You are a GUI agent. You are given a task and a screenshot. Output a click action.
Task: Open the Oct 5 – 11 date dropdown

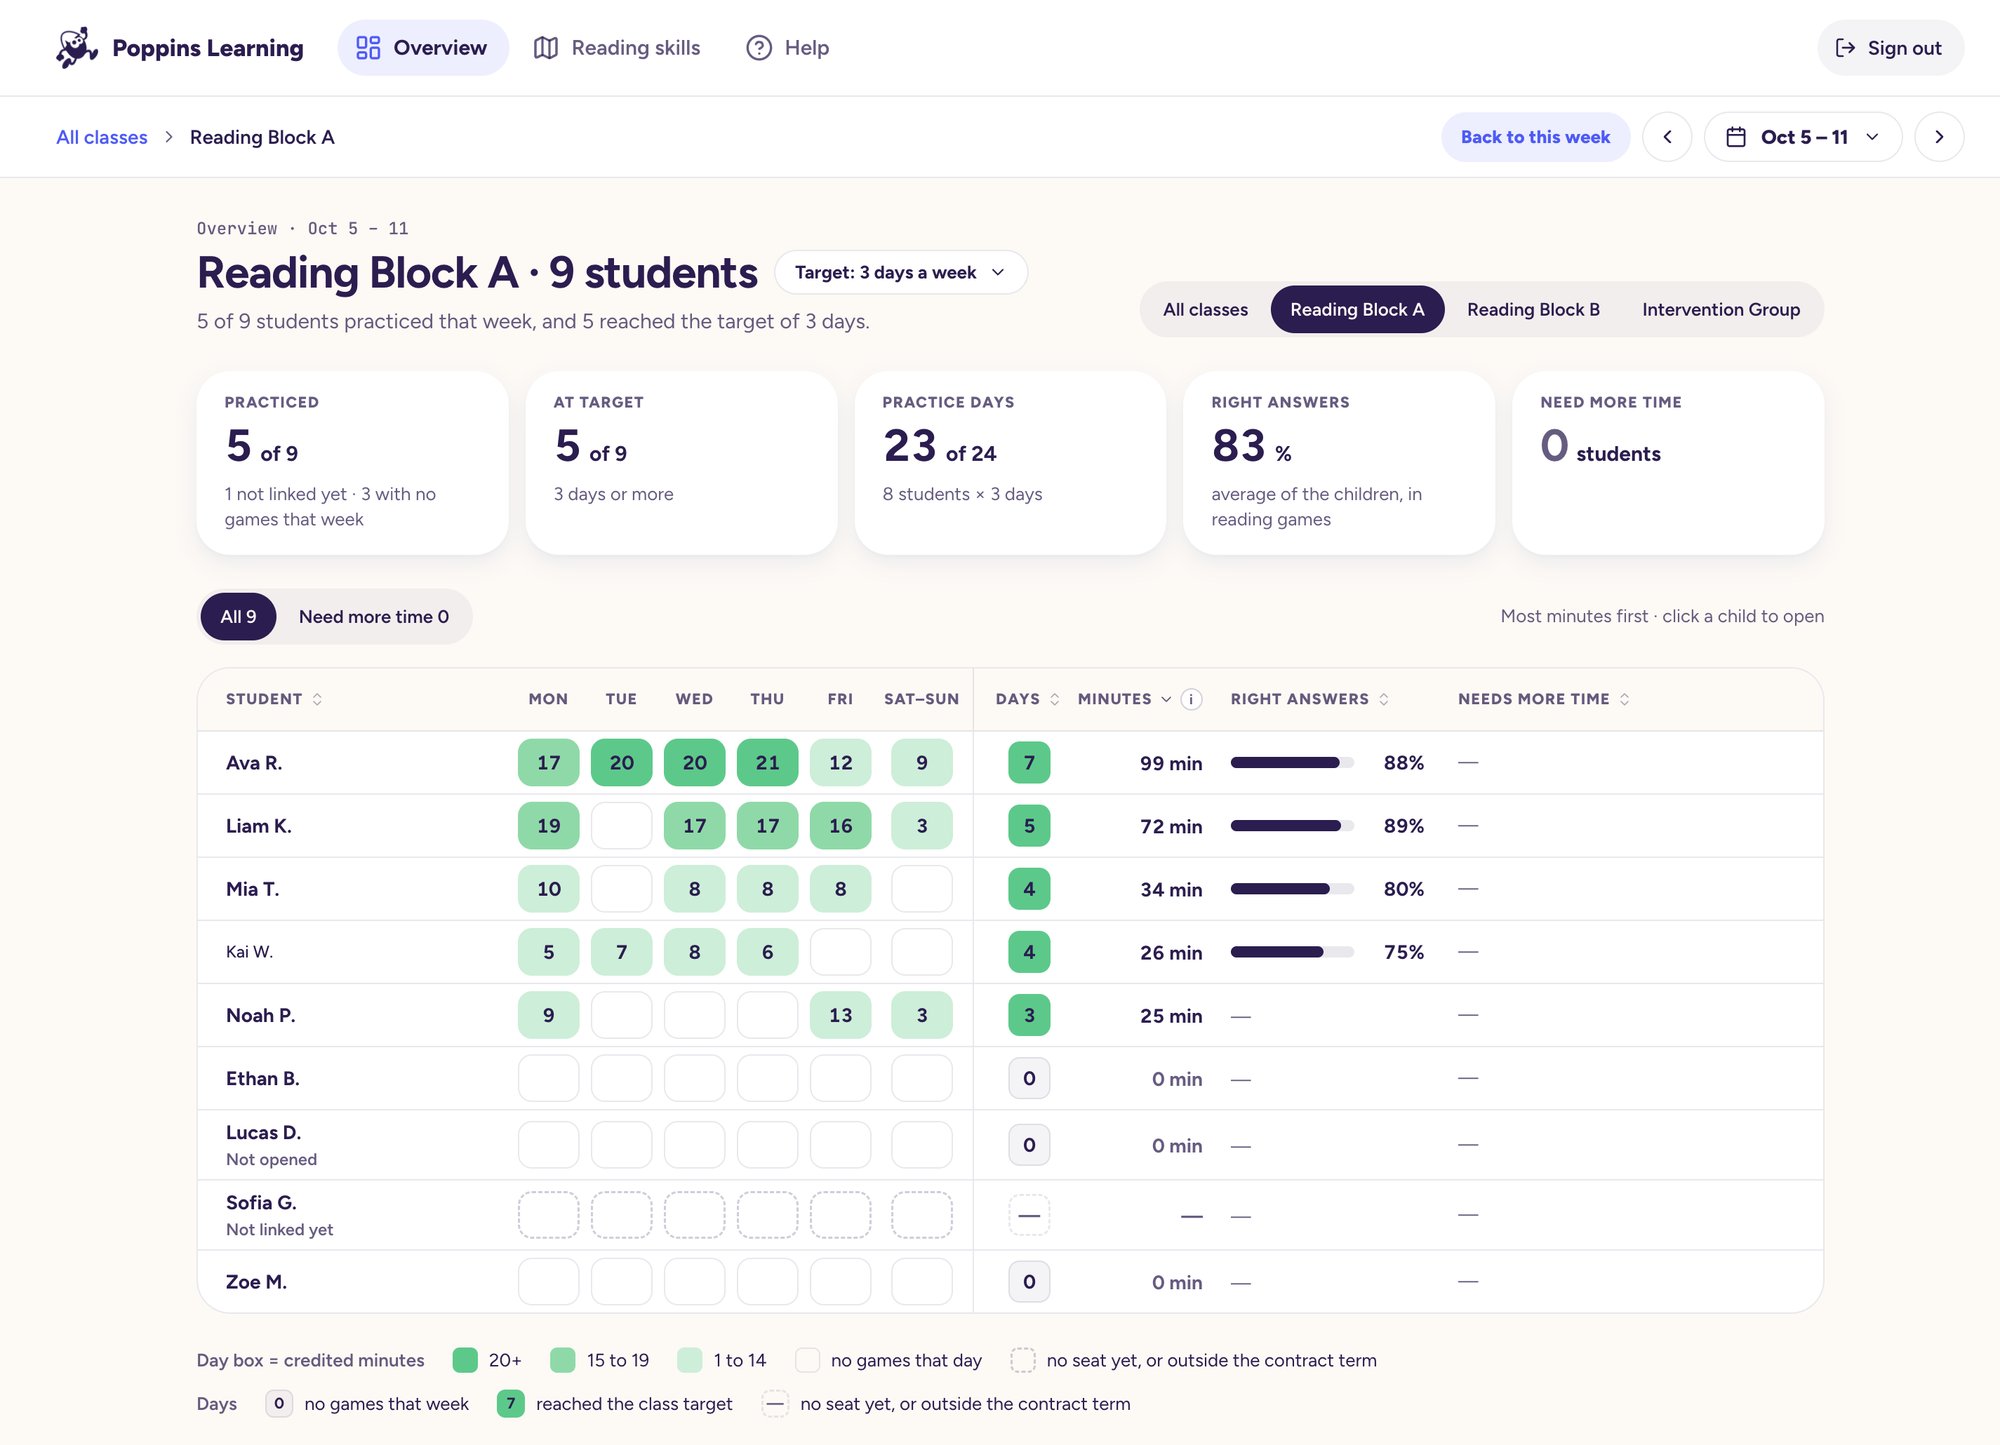(x=1803, y=137)
